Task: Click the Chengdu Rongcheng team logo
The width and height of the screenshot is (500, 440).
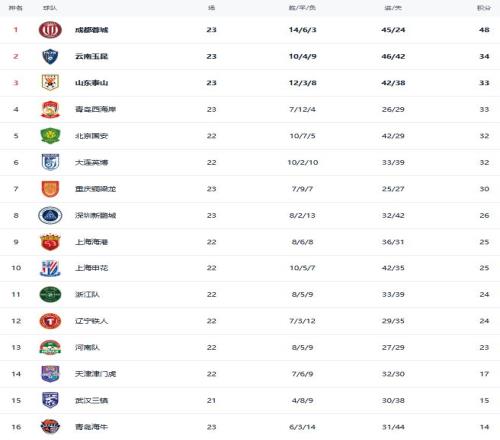Action: click(50, 30)
